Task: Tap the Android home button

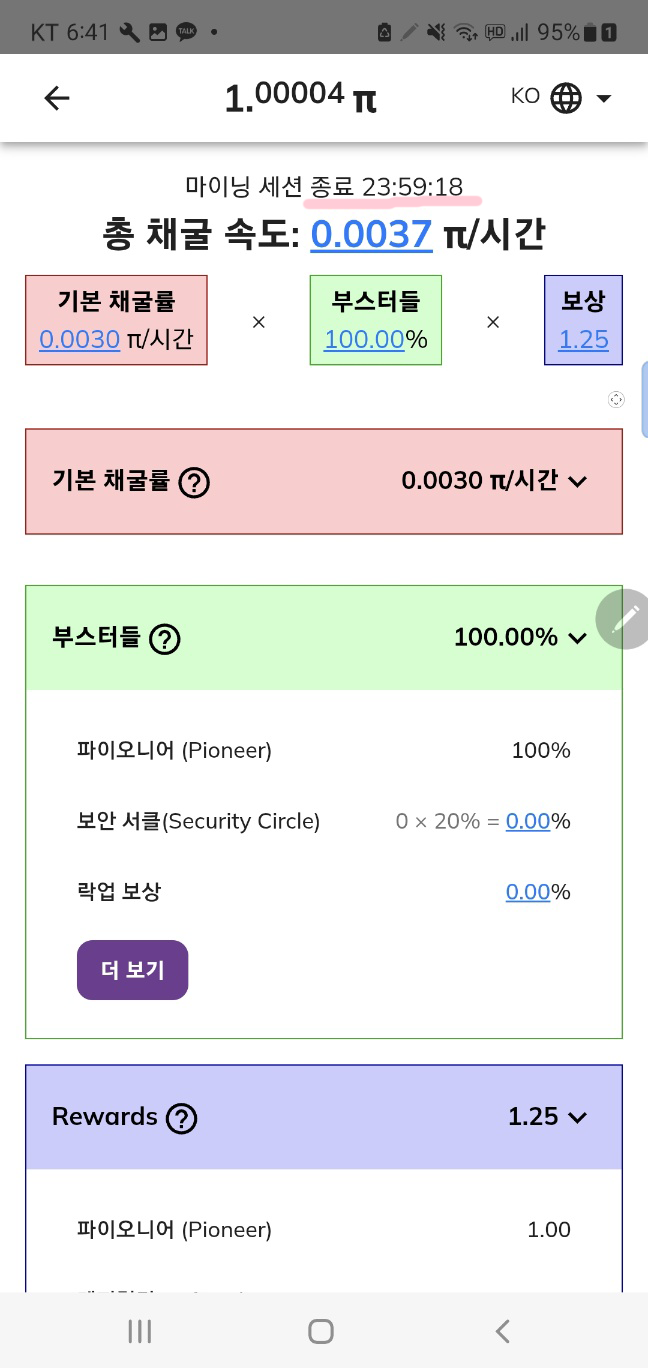Action: click(320, 1331)
